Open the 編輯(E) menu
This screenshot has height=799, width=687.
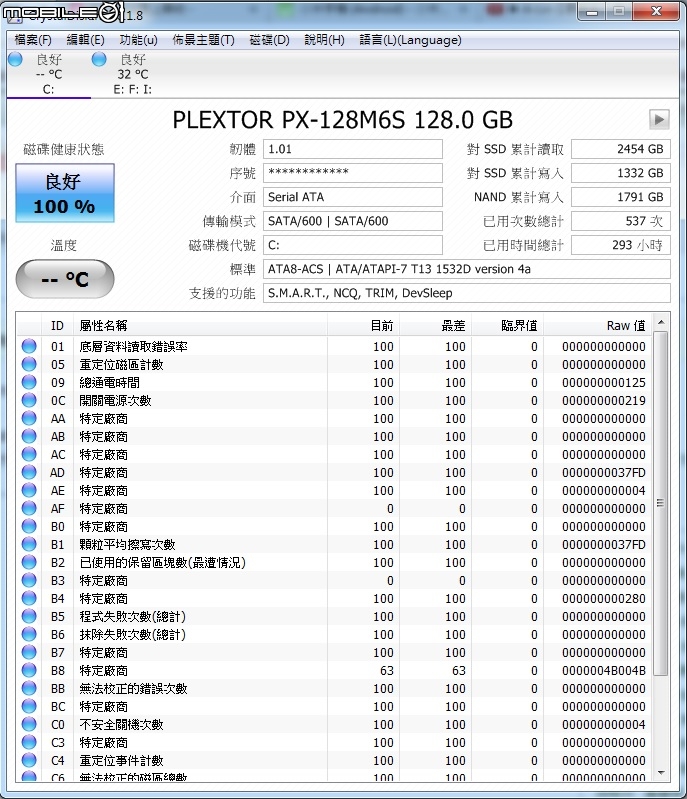(85, 40)
